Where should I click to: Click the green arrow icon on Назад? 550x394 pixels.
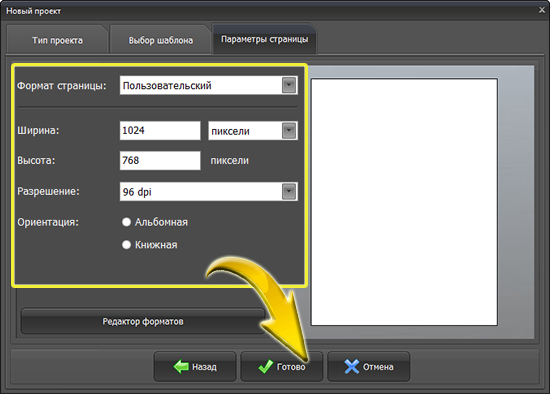pyautogui.click(x=181, y=367)
